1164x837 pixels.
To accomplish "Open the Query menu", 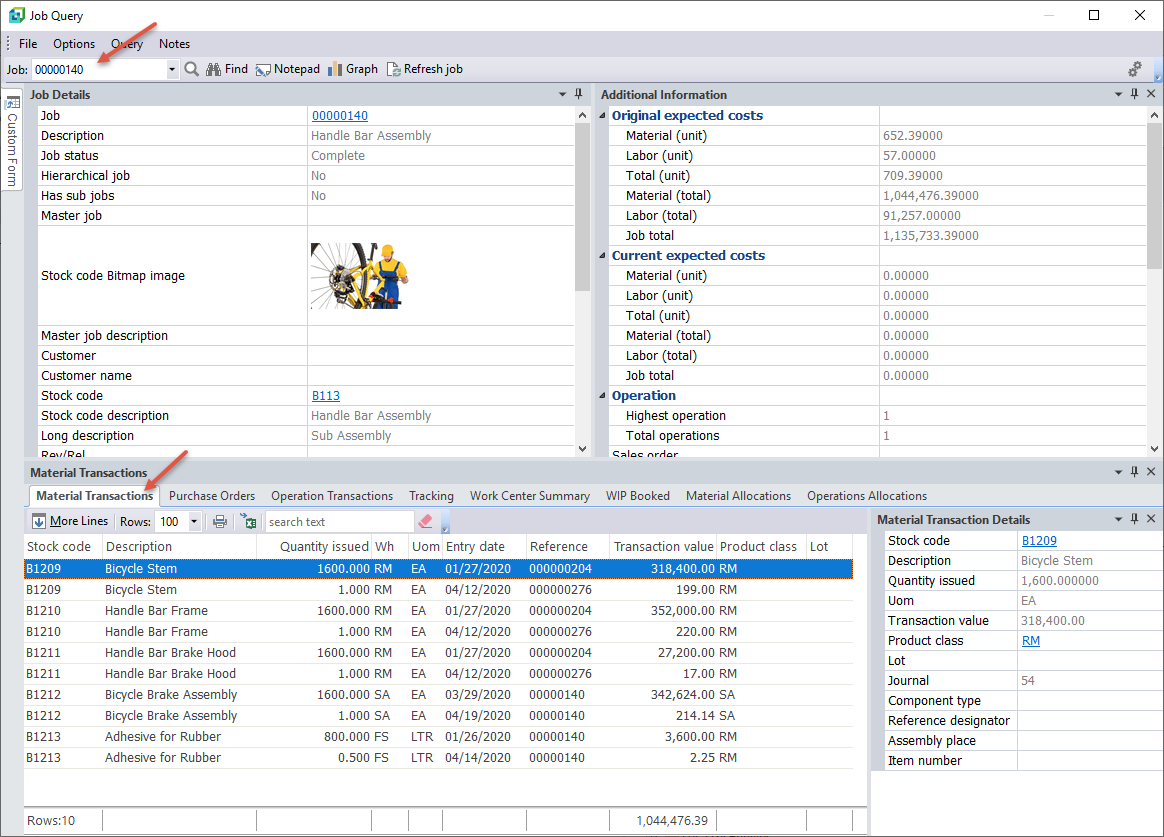I will 127,44.
